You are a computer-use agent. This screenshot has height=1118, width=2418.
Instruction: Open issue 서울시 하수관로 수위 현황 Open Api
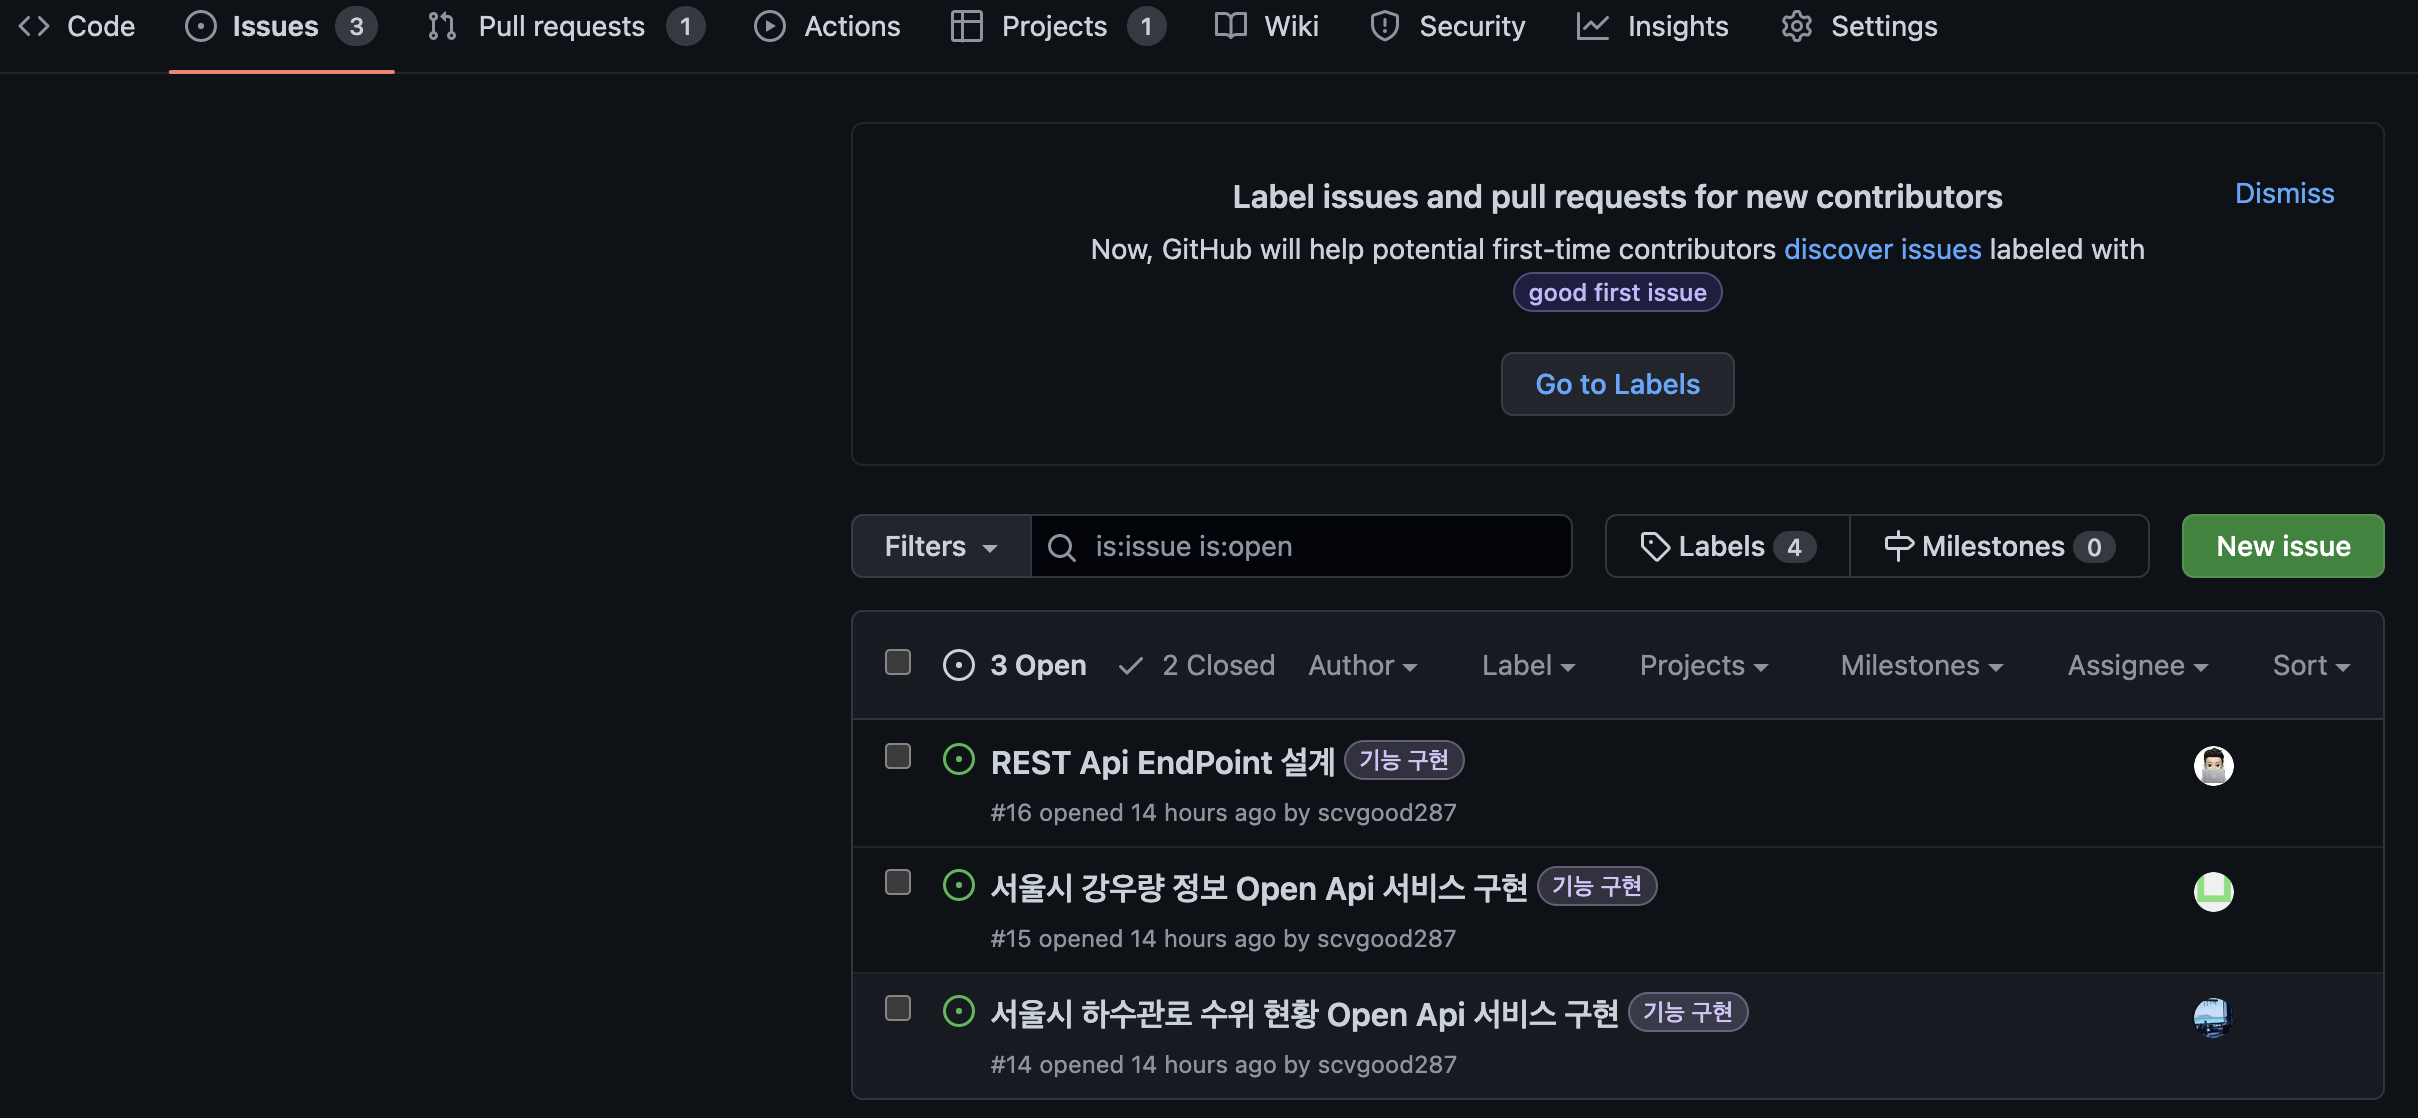point(1305,1014)
